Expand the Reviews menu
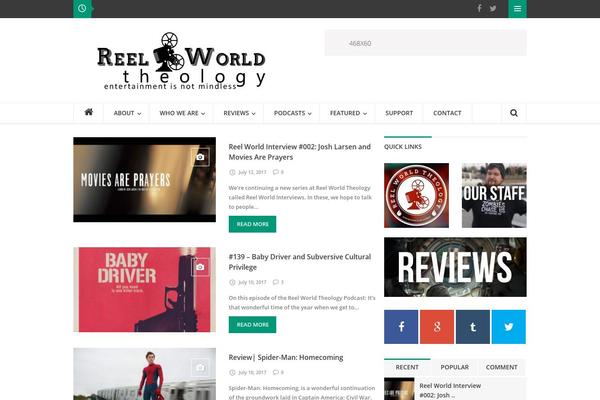 [239, 113]
